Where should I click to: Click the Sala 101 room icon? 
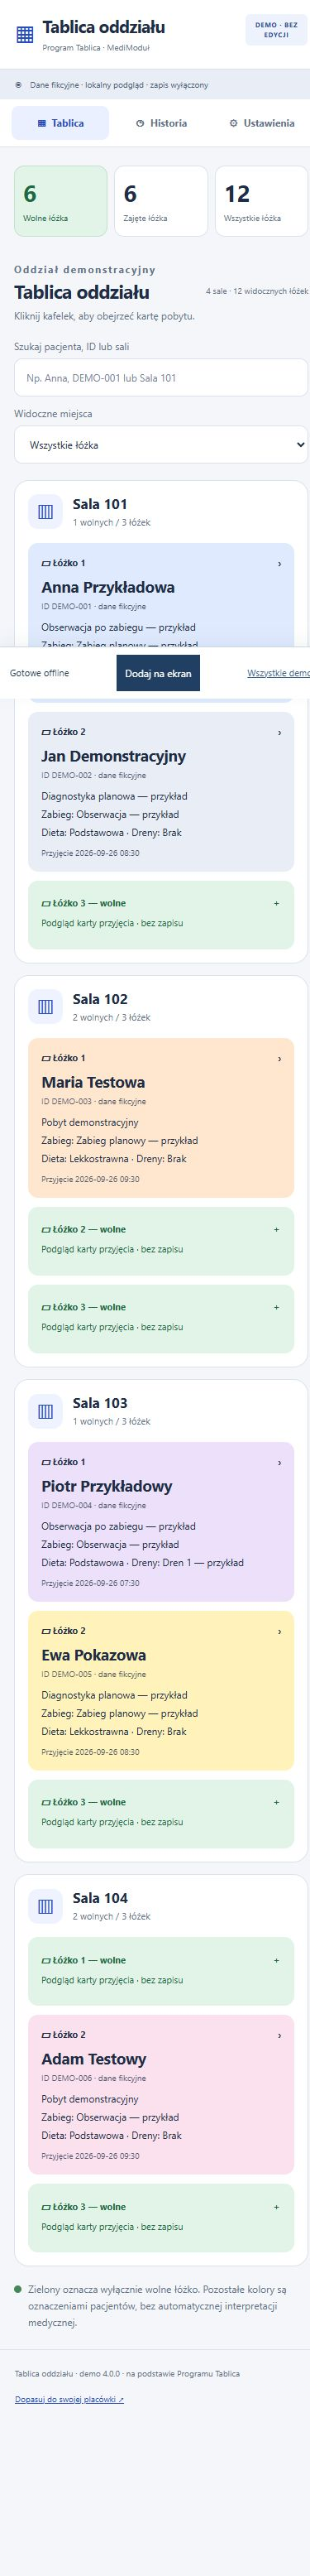tap(45, 512)
